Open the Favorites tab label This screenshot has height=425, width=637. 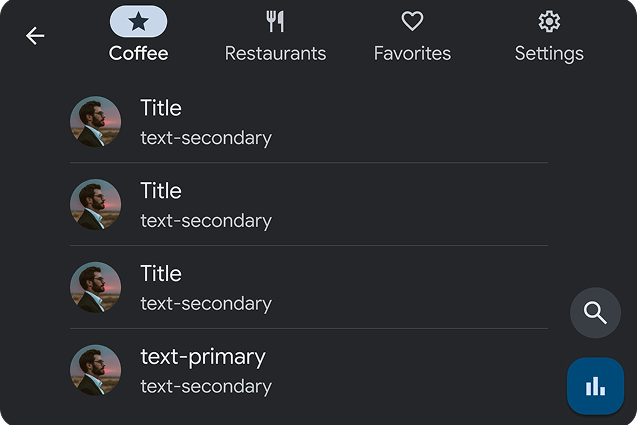click(412, 53)
